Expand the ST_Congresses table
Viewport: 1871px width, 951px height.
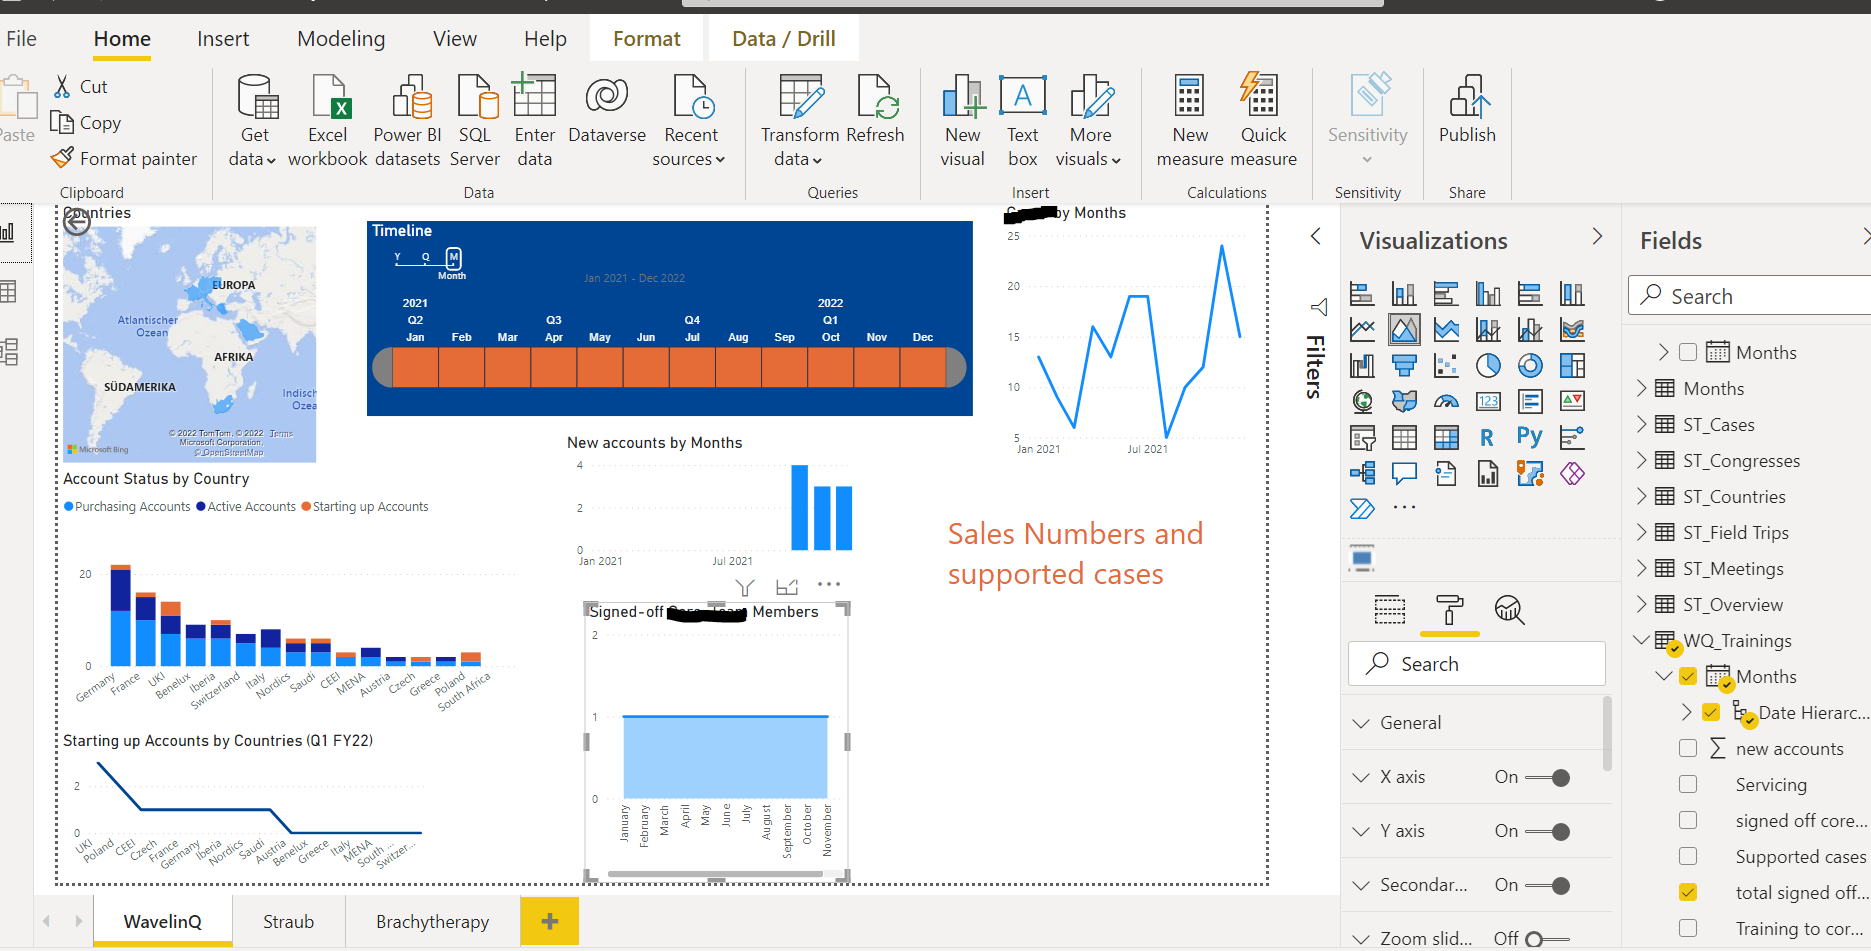point(1641,460)
